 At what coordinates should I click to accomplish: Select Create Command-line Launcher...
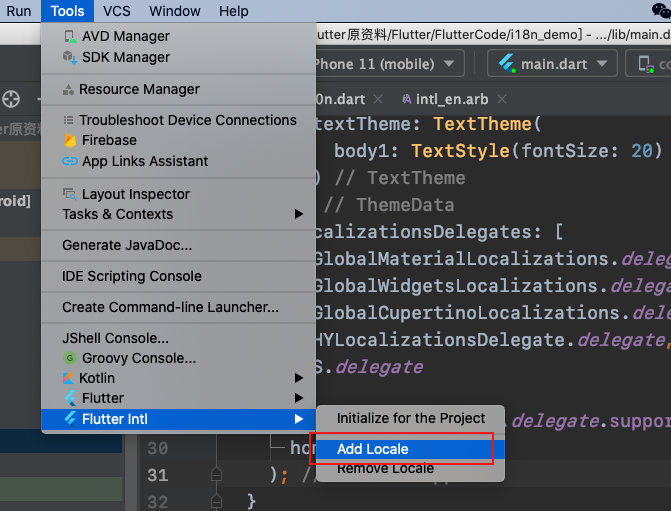click(x=178, y=307)
